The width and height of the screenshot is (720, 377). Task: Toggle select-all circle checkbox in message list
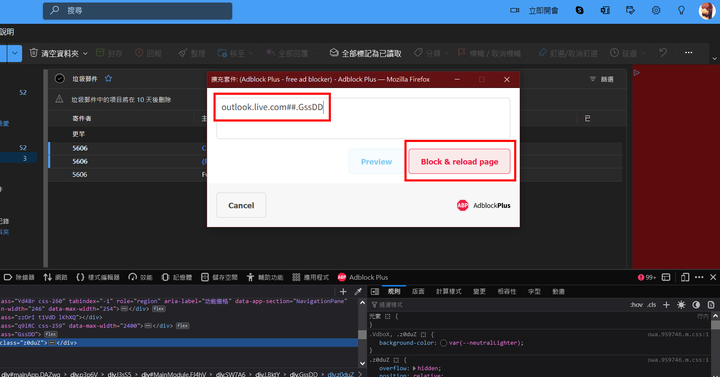pyautogui.click(x=60, y=79)
